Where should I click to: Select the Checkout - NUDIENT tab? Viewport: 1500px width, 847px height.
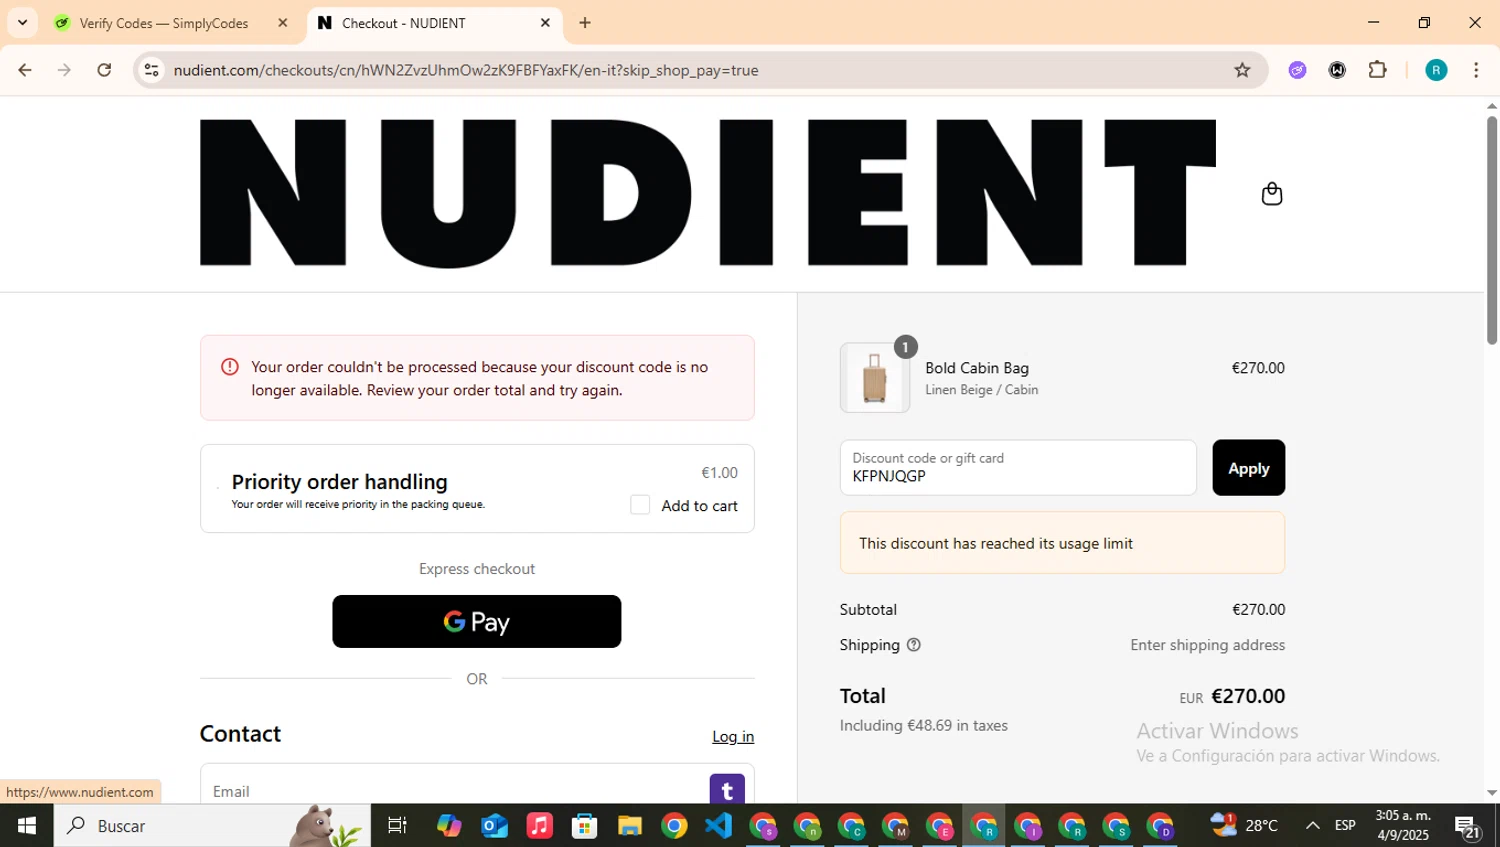pos(434,23)
